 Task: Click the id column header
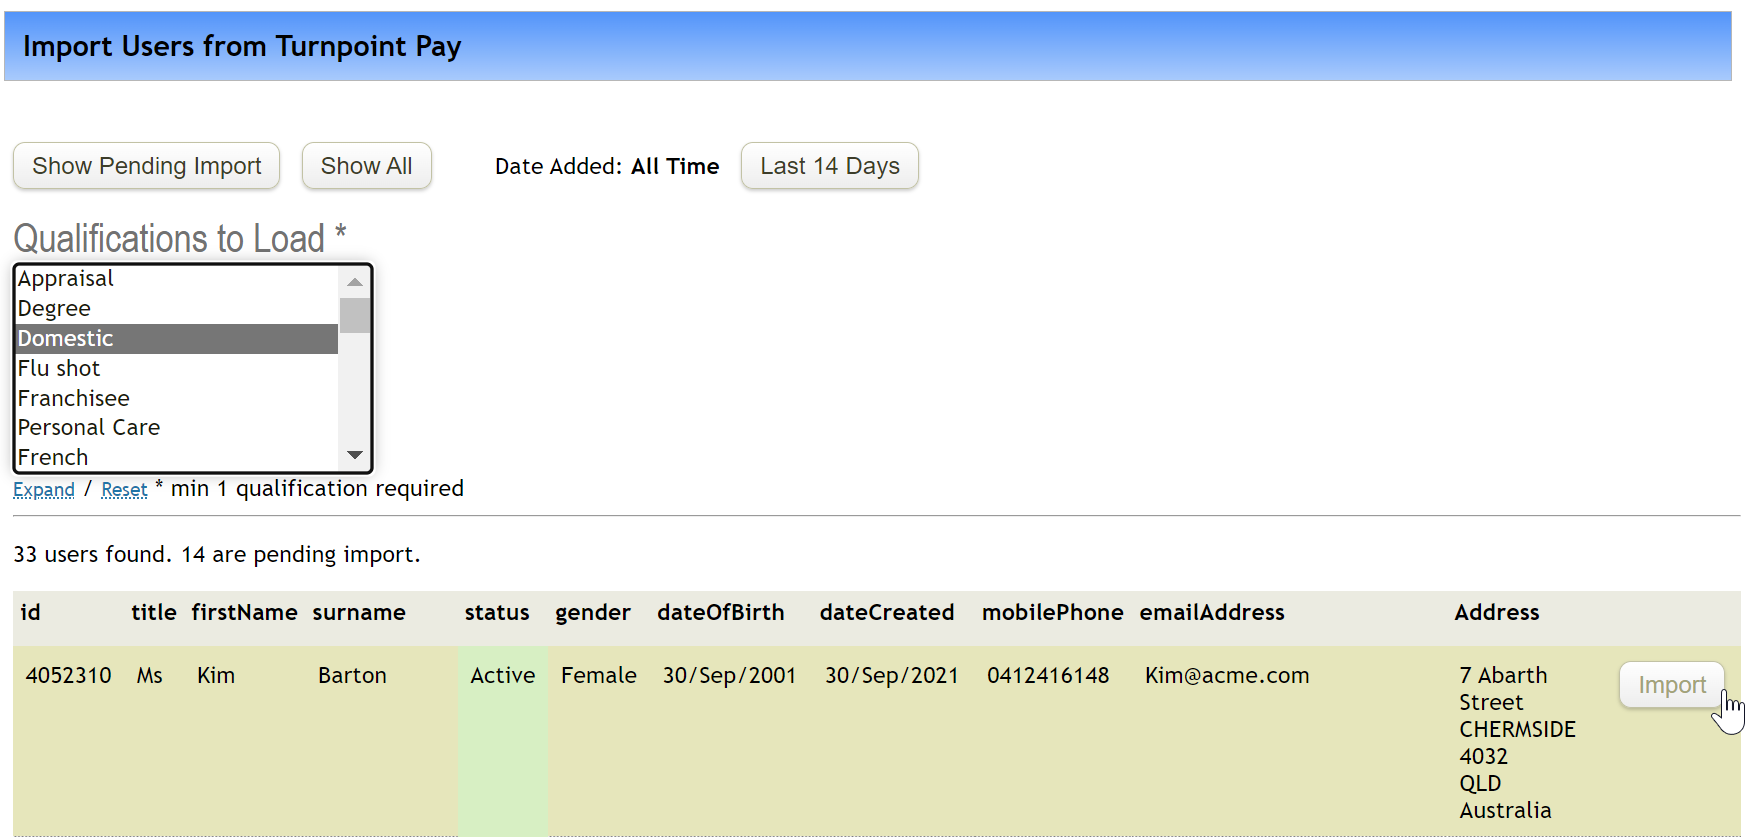click(31, 613)
